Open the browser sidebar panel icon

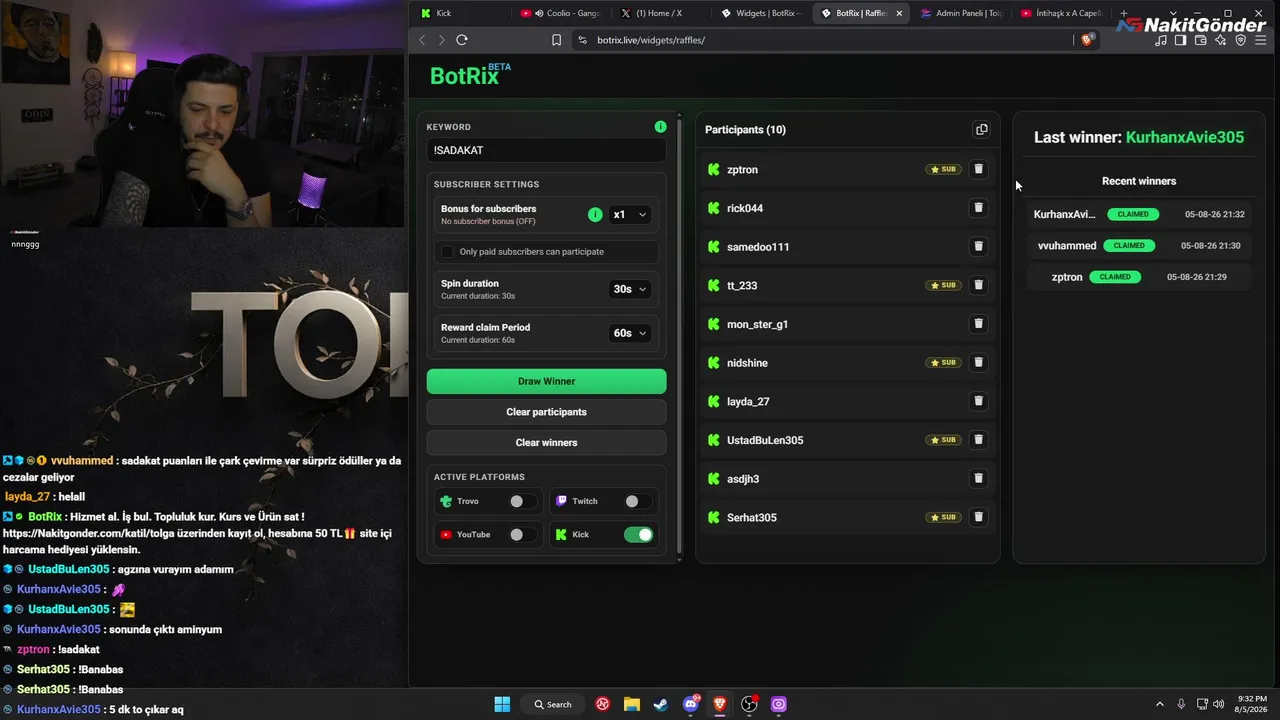pos(1181,40)
